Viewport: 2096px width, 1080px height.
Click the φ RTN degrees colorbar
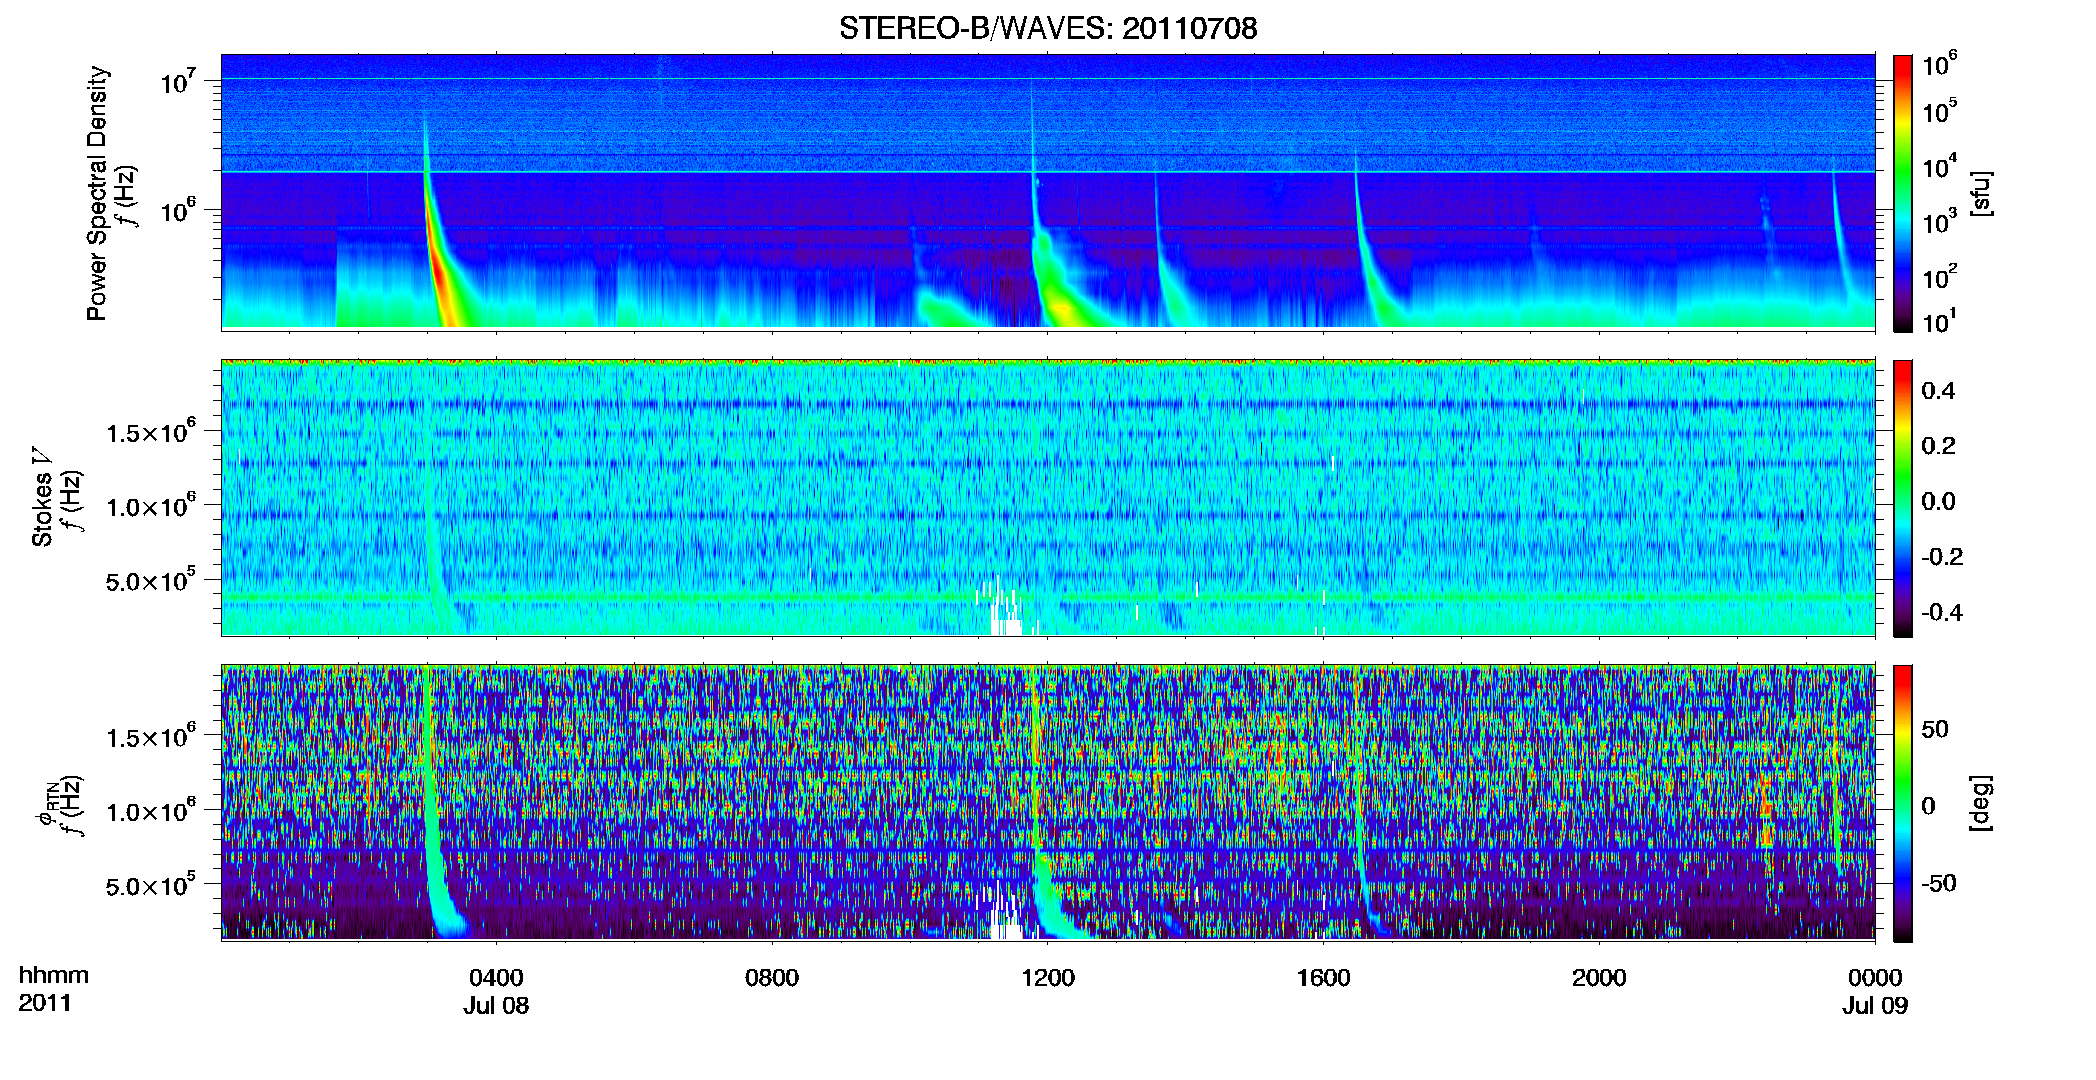point(1903,803)
